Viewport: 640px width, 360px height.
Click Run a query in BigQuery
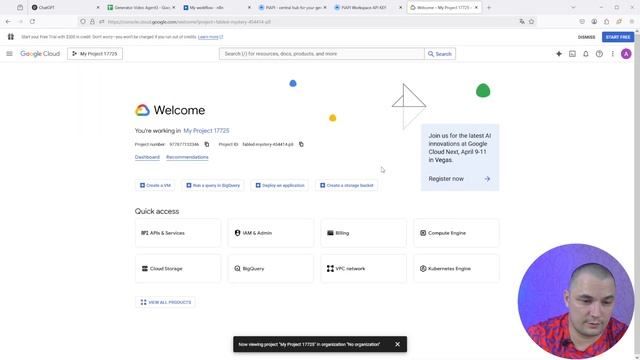pyautogui.click(x=213, y=185)
